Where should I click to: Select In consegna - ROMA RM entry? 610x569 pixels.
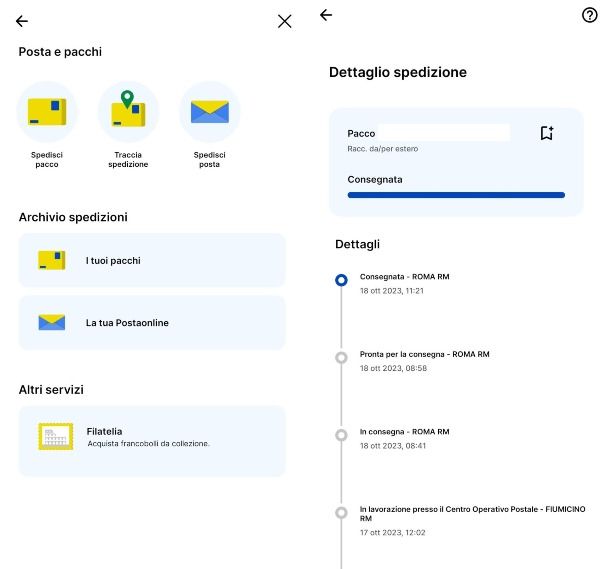(405, 432)
